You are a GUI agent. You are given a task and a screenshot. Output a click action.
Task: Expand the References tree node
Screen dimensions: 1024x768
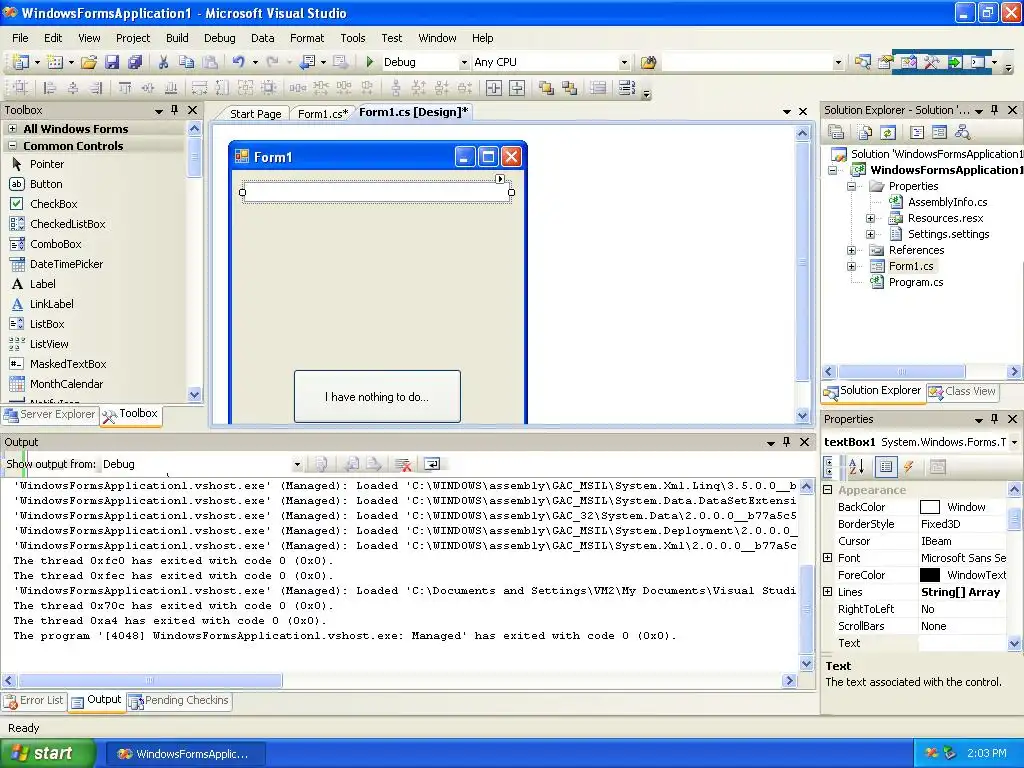(x=851, y=250)
